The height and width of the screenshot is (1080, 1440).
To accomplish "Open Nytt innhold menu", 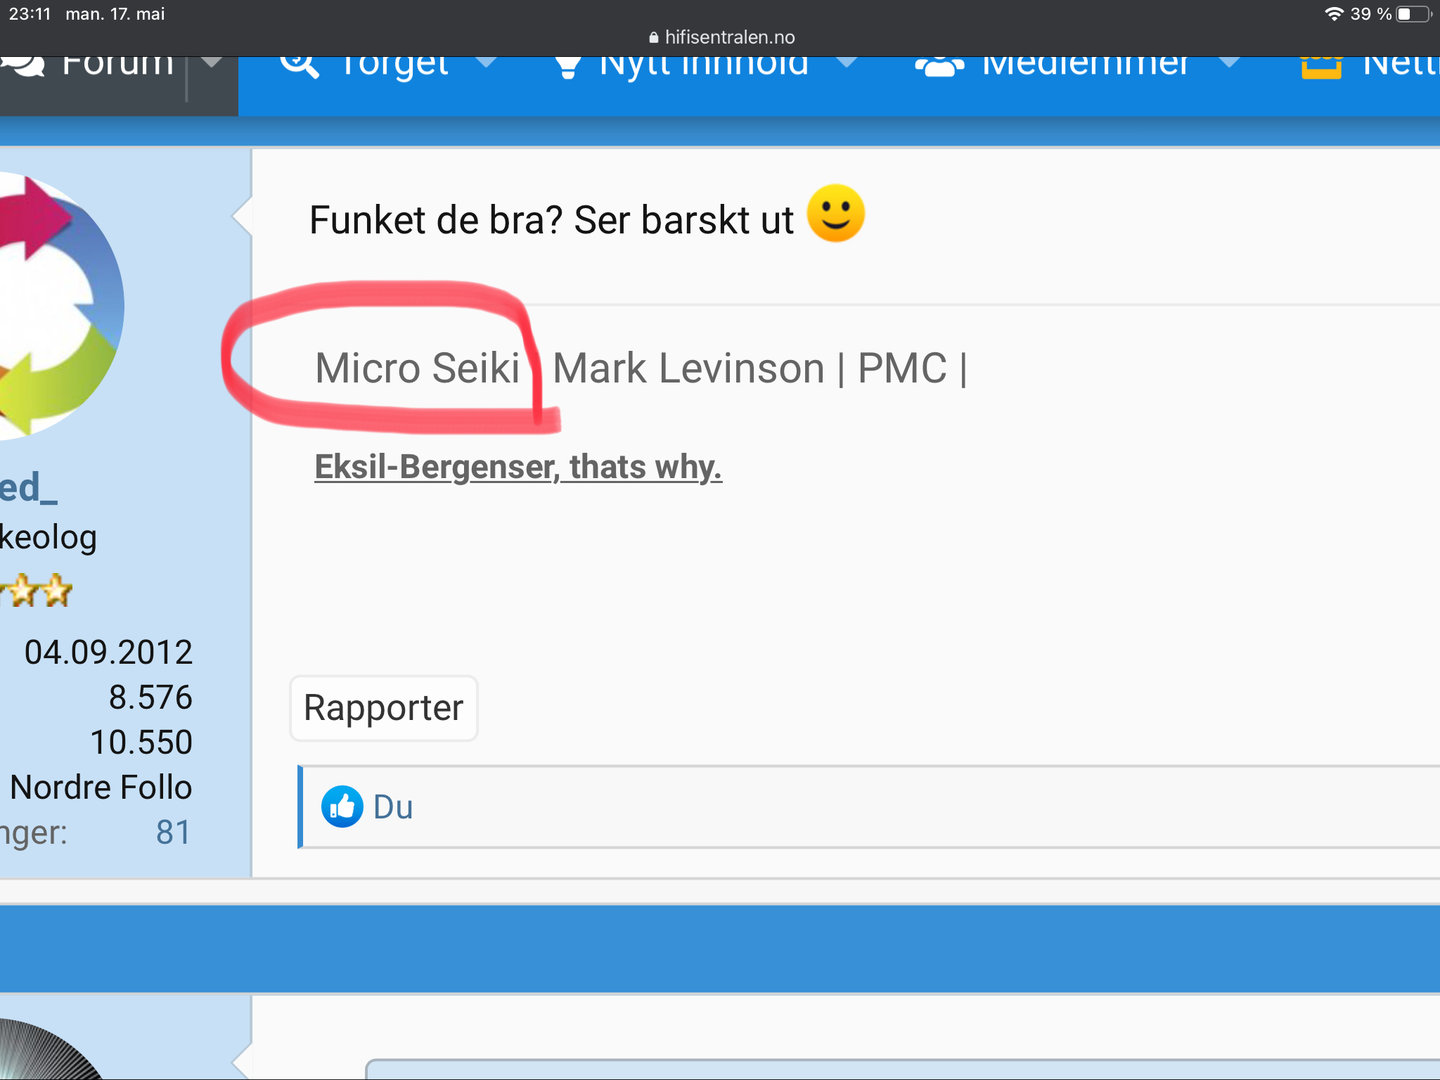I will 703,67.
